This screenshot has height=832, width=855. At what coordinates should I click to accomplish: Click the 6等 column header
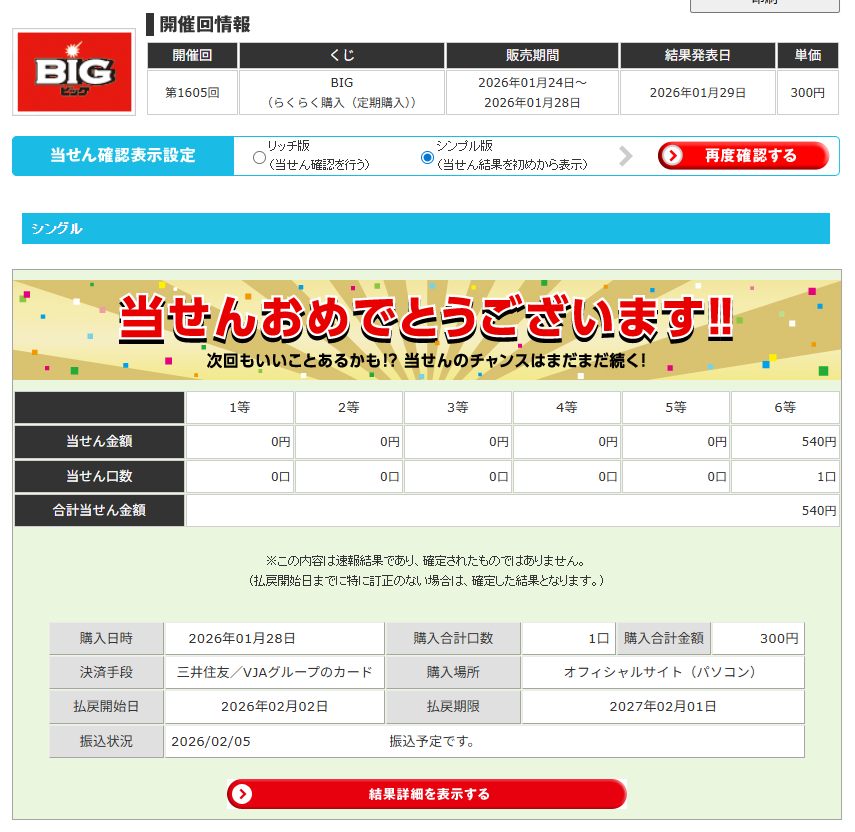click(x=785, y=407)
